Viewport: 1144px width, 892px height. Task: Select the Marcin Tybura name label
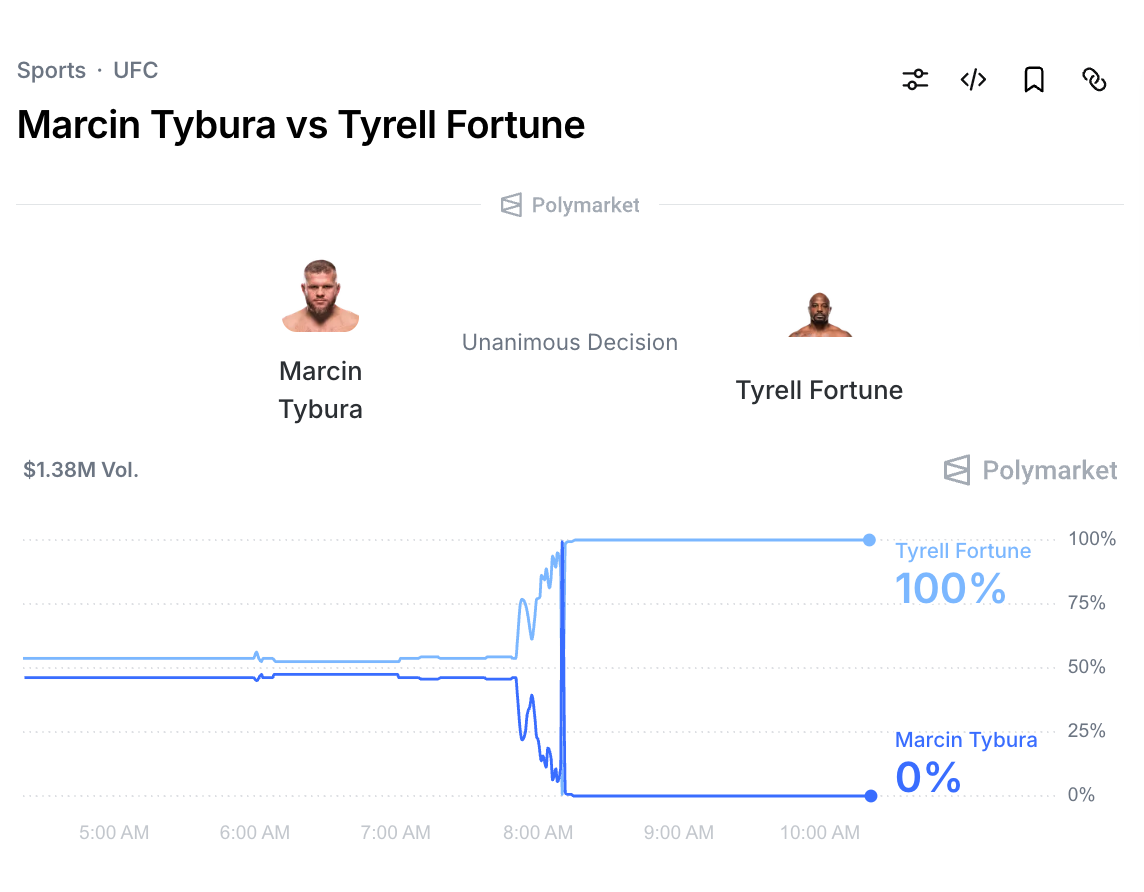[x=320, y=390]
